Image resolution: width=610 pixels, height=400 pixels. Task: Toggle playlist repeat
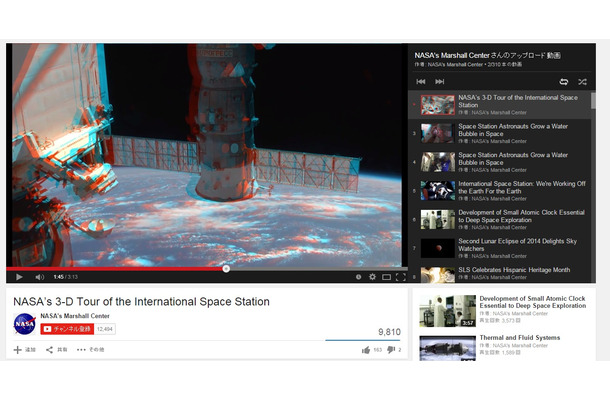(x=563, y=82)
